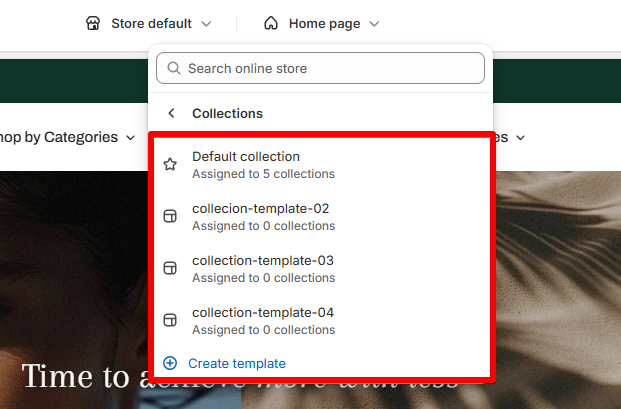Expand the Store default dropdown chevron

click(x=206, y=24)
